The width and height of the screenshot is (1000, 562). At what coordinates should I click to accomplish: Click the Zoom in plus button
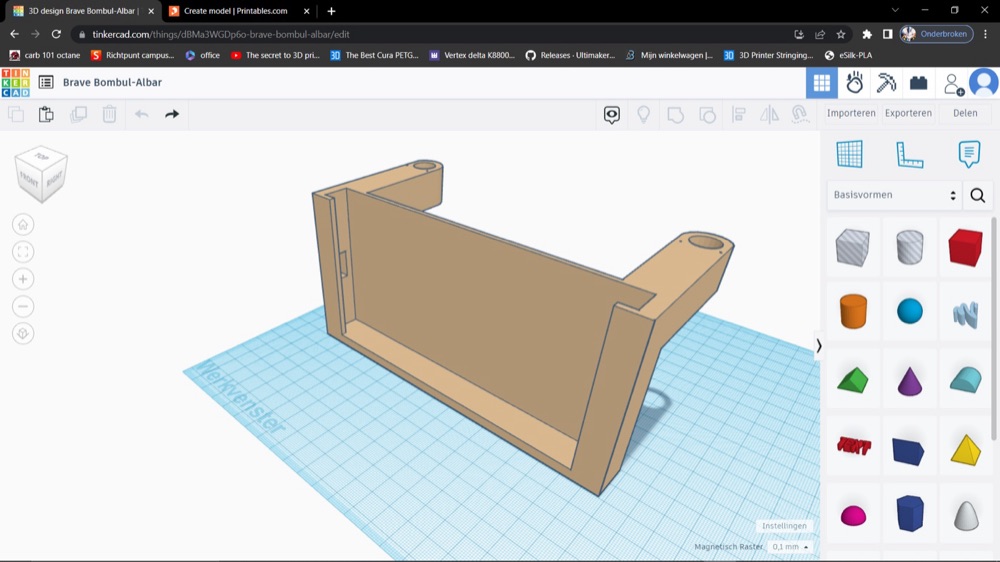[x=23, y=279]
